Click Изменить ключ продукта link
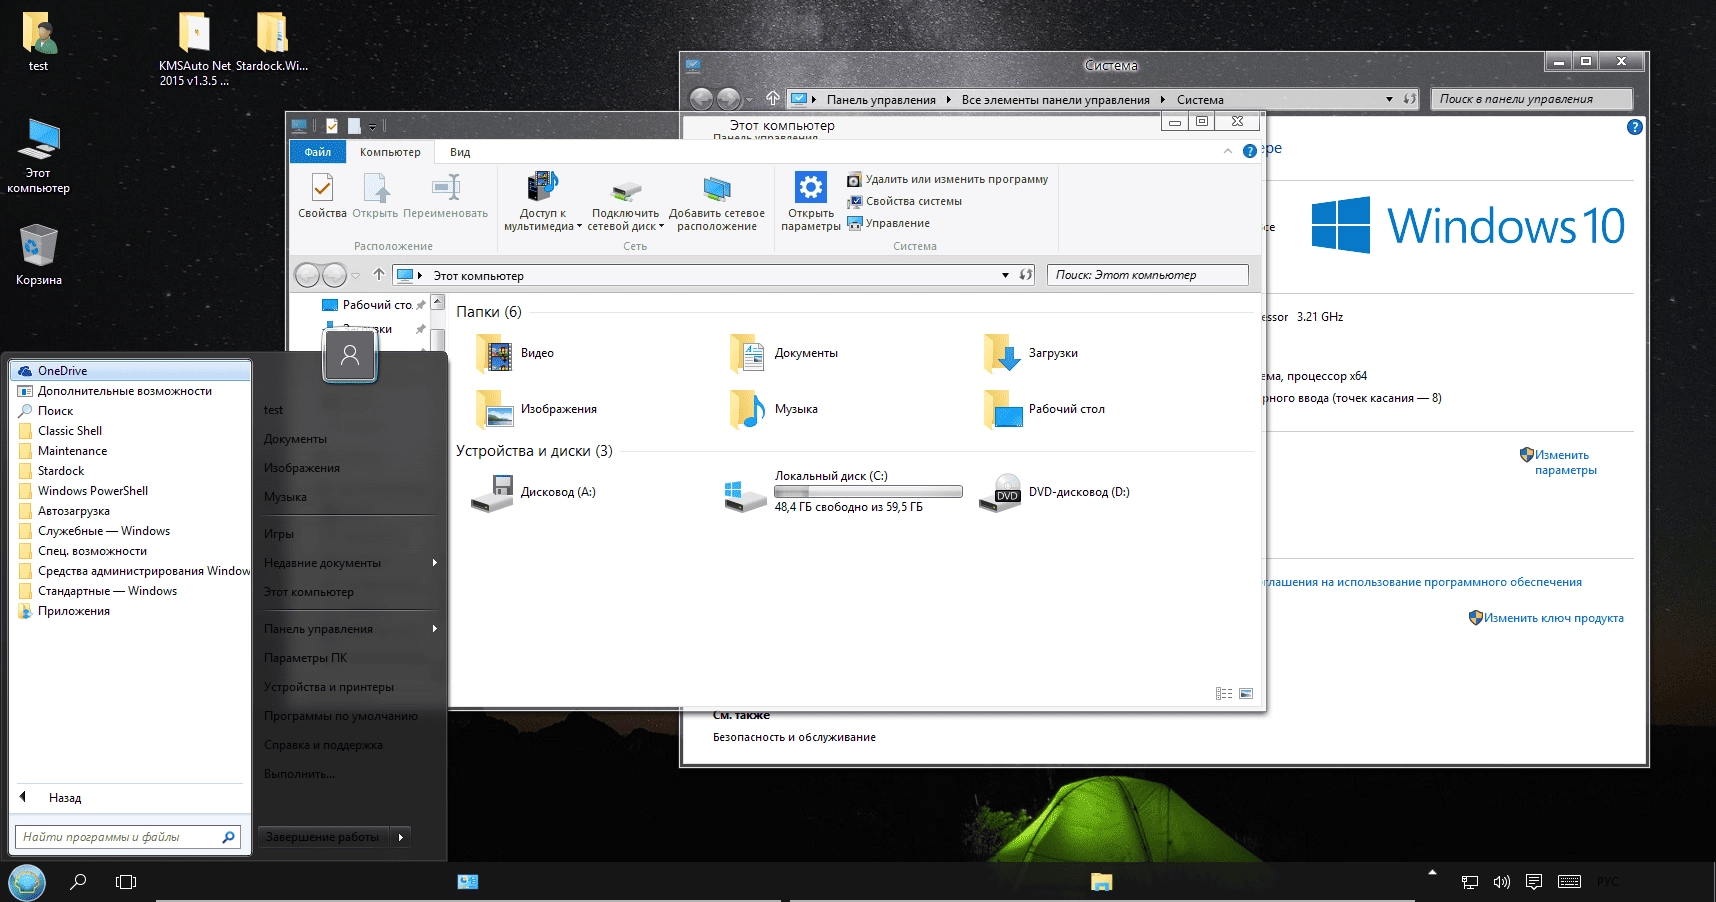 1546,618
